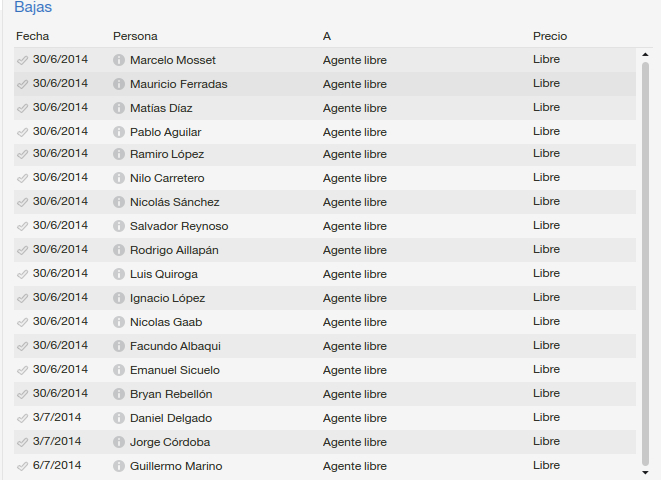
Task: Click info icon beside Nilo Carretero
Action: (119, 178)
